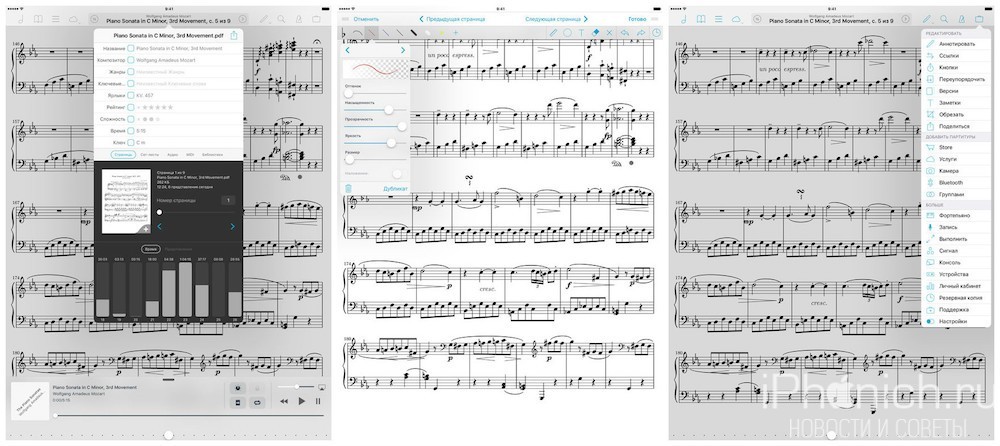The image size is (1000, 446).
Task: Adjust the Яркость slider
Action: click(376, 143)
